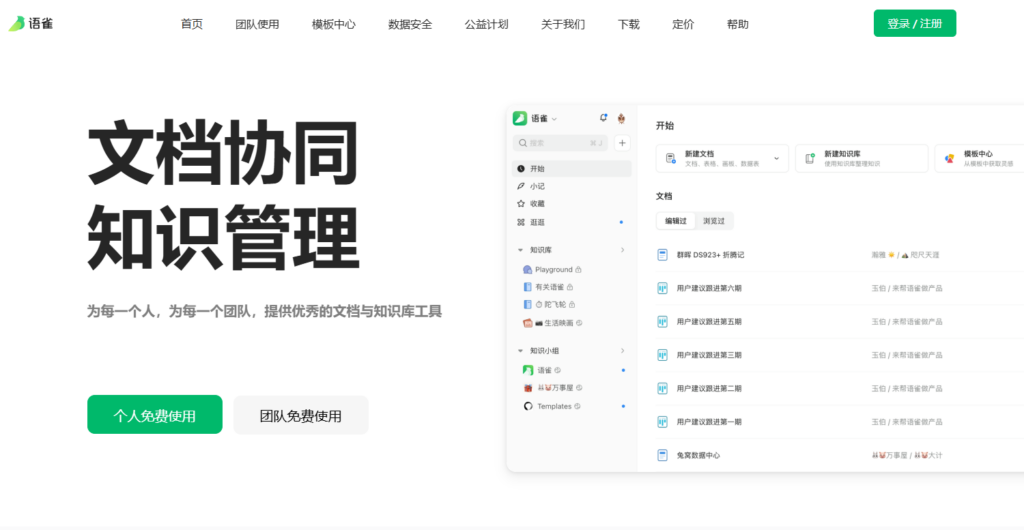Screen dimensions: 1024x530
Task: Collapse the 知识库 section triangle
Action: (520, 250)
